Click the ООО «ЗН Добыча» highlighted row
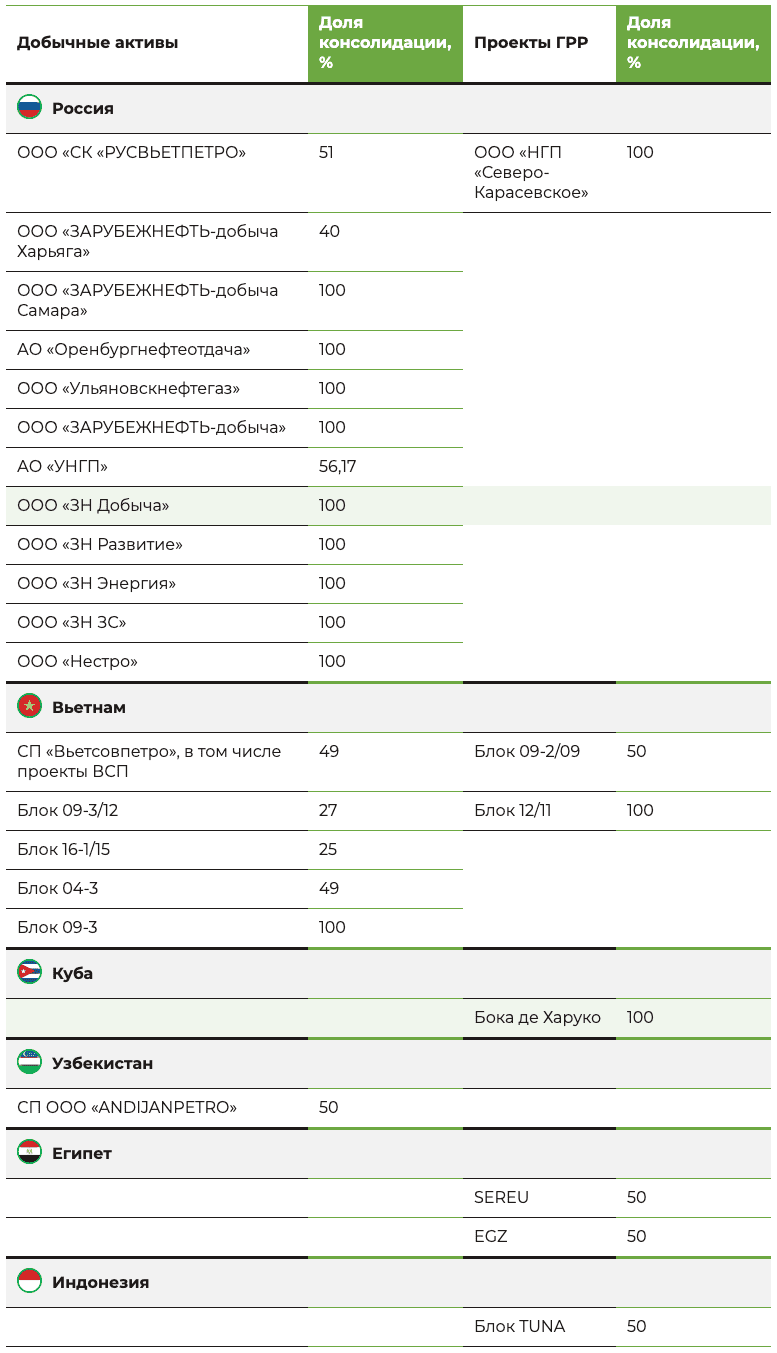The height and width of the screenshot is (1353, 777). pos(93,506)
